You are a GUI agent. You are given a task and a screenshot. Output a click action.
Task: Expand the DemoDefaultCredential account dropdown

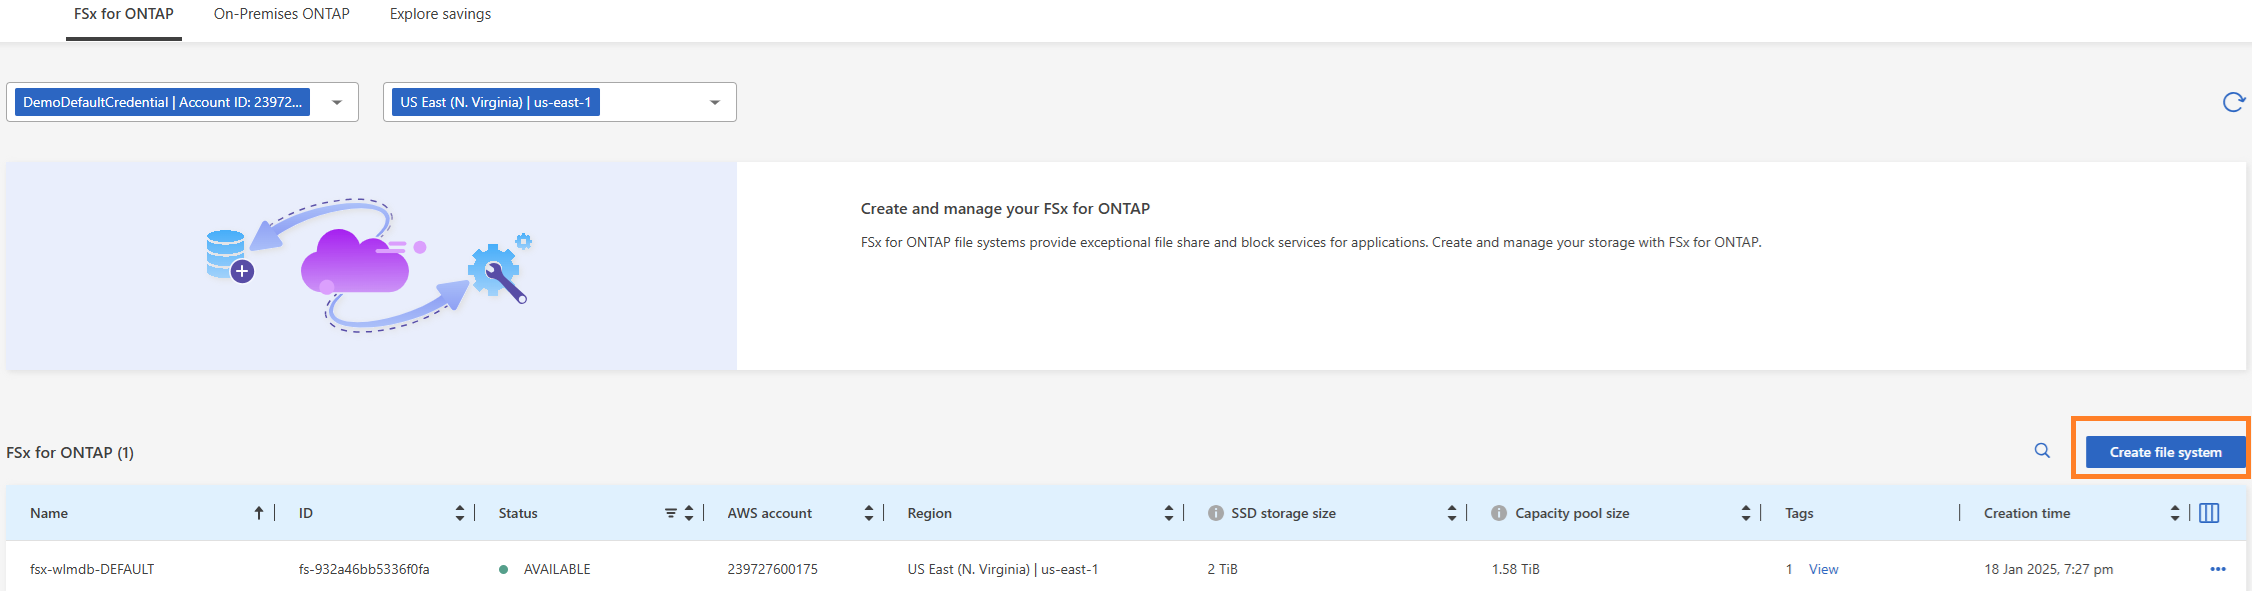point(337,102)
